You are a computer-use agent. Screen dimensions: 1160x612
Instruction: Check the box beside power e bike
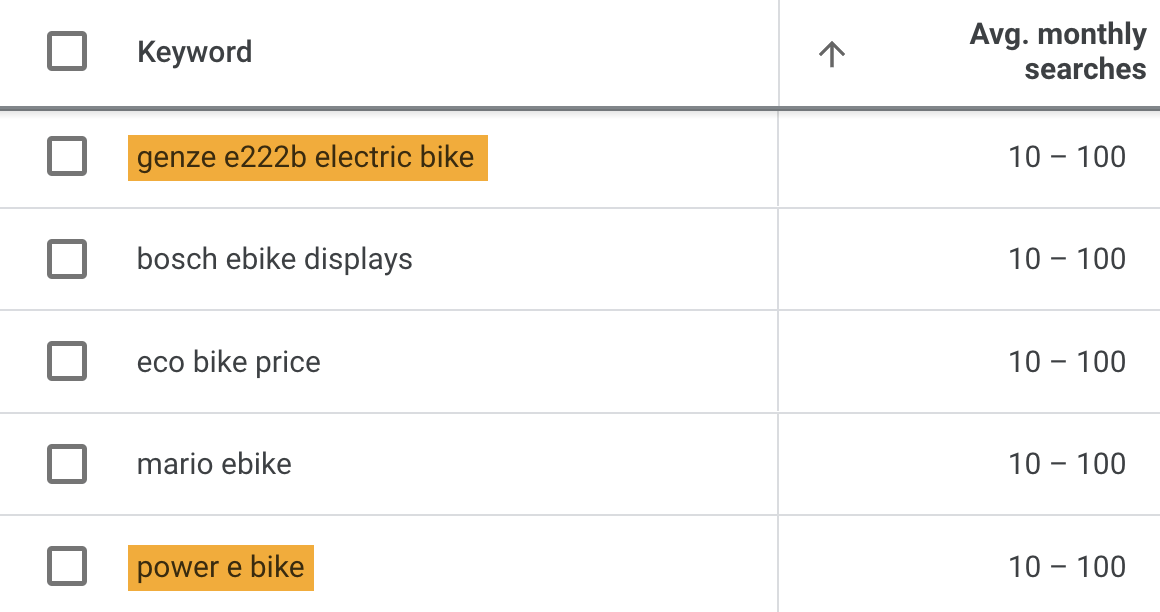(x=66, y=567)
